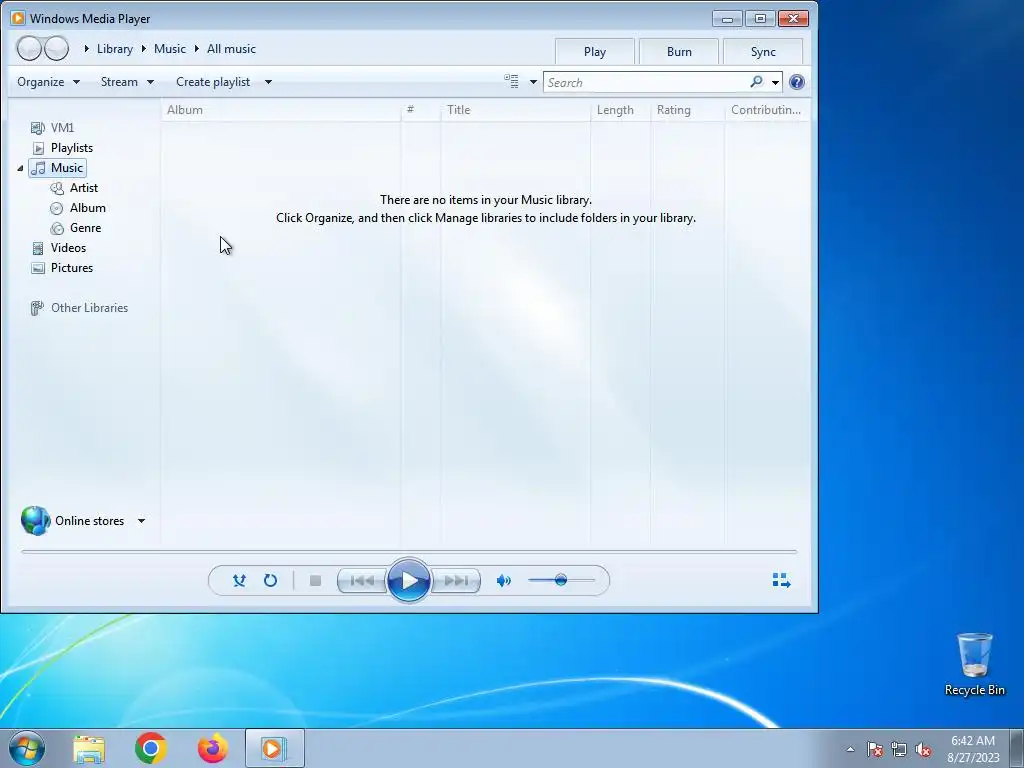Select Pictures in the navigation pane

click(62, 268)
